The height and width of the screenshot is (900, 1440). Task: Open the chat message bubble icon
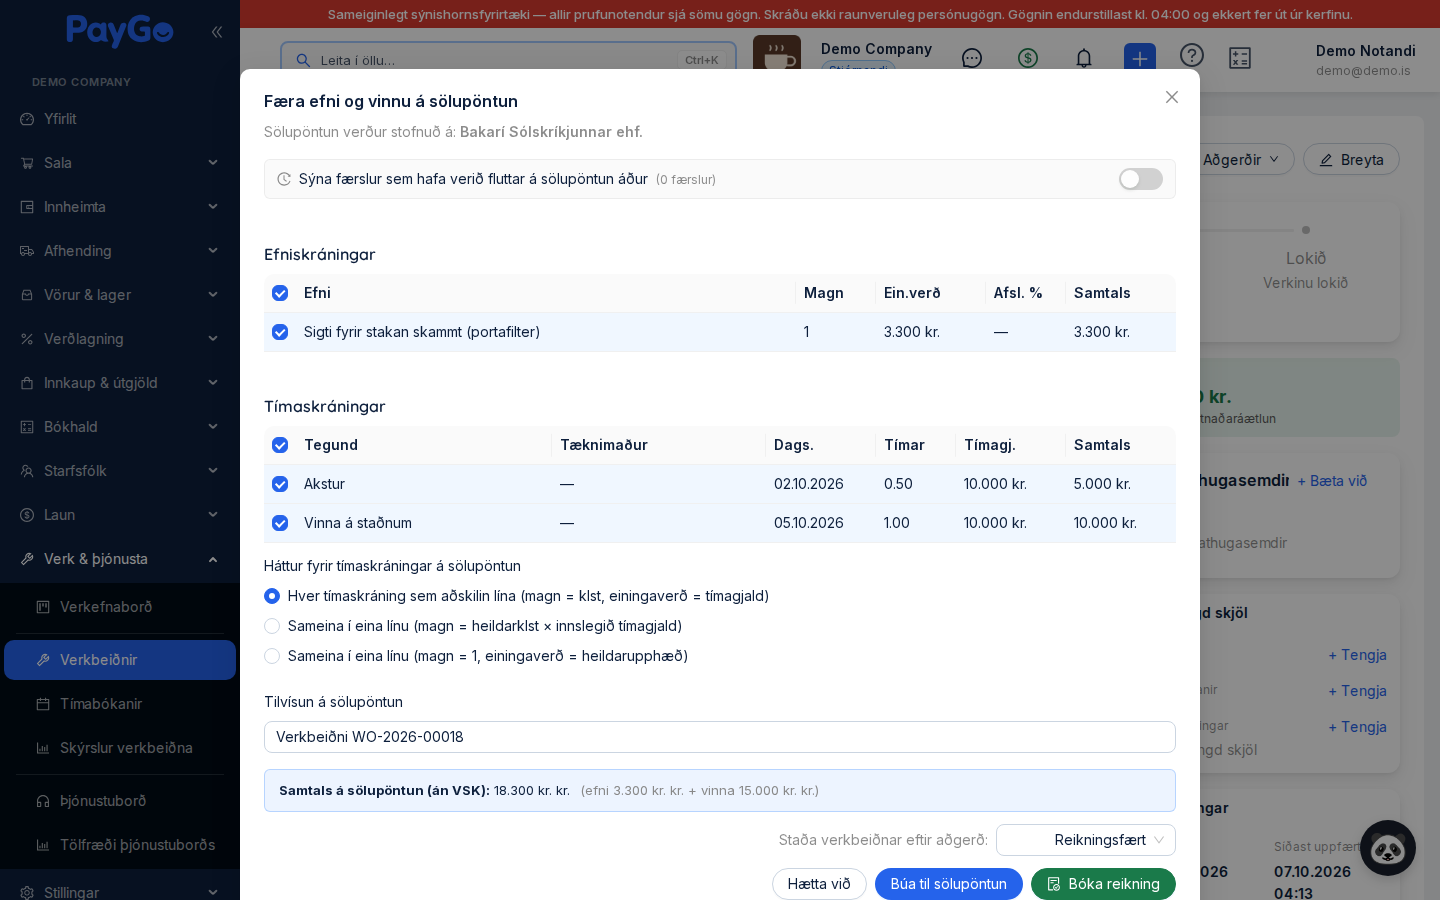click(972, 58)
